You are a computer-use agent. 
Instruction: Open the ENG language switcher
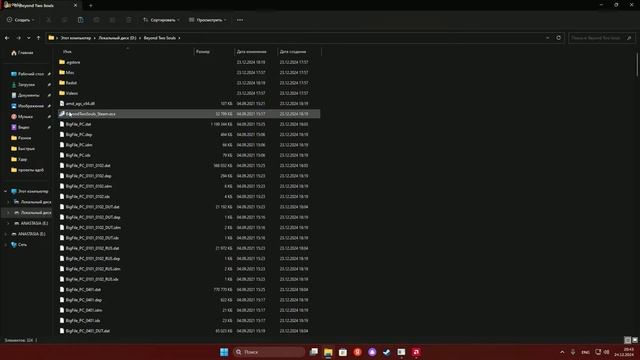click(586, 352)
